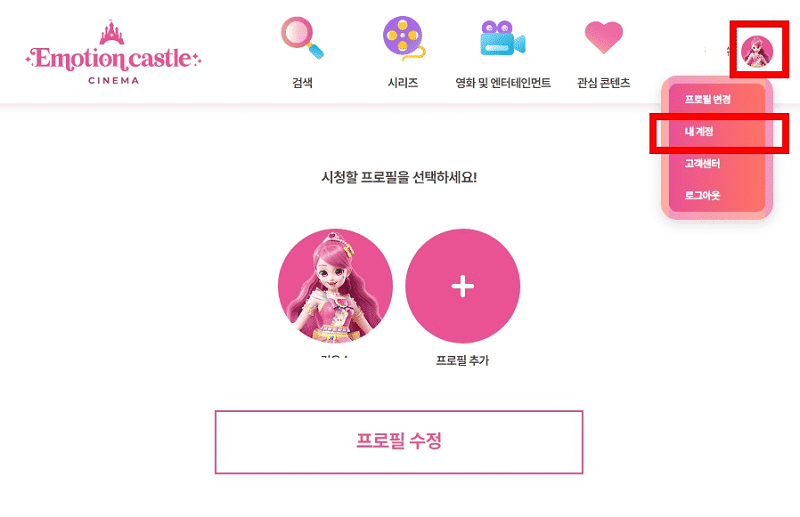
Task: Click the magnifying glass search icon
Action: pyautogui.click(x=302, y=38)
